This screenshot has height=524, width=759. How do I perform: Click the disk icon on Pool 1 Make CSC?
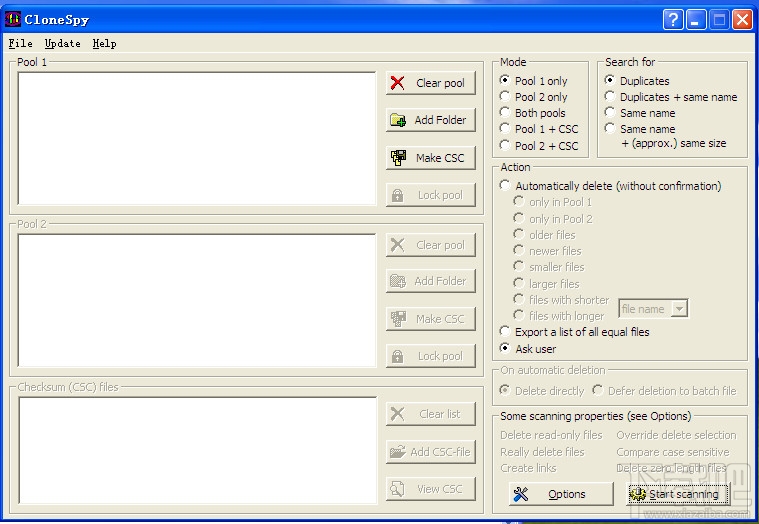(x=398, y=158)
